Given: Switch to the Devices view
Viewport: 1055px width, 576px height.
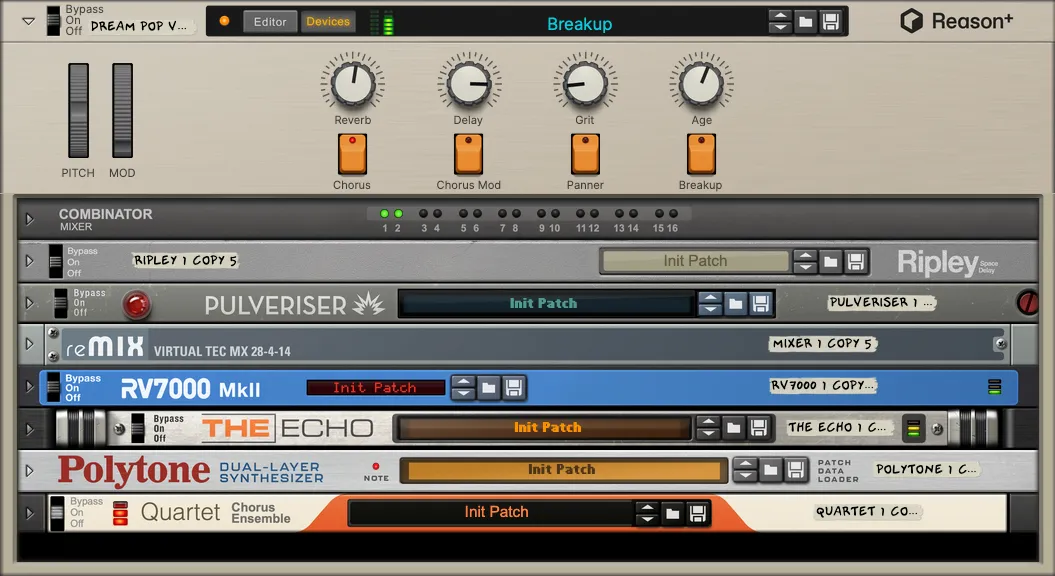Looking at the screenshot, I should [328, 22].
